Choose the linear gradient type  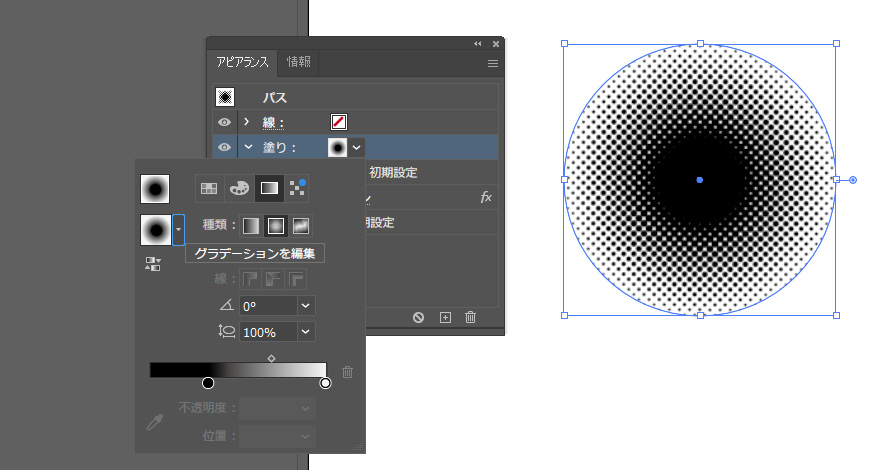point(251,225)
